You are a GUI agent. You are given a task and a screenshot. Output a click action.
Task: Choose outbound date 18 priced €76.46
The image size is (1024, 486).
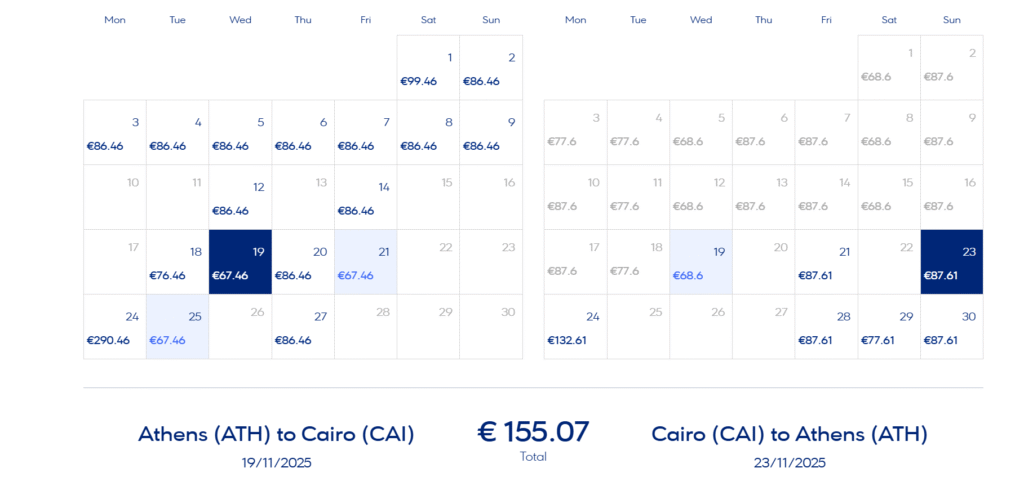click(x=178, y=262)
